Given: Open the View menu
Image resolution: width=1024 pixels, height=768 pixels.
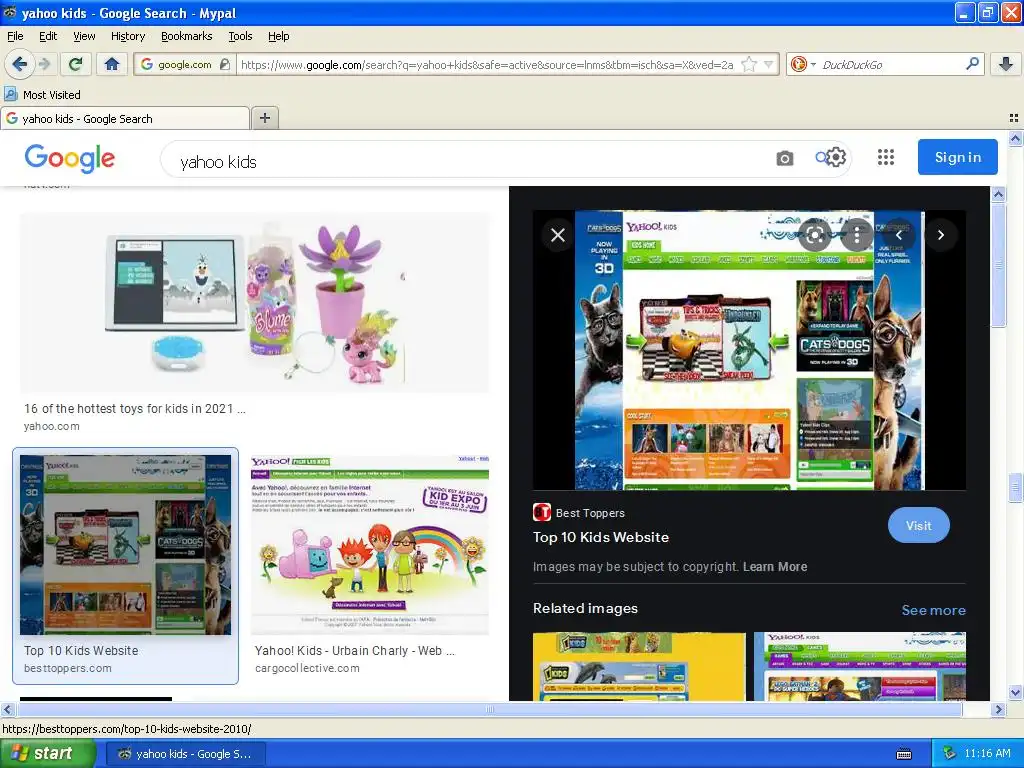Looking at the screenshot, I should (x=84, y=36).
